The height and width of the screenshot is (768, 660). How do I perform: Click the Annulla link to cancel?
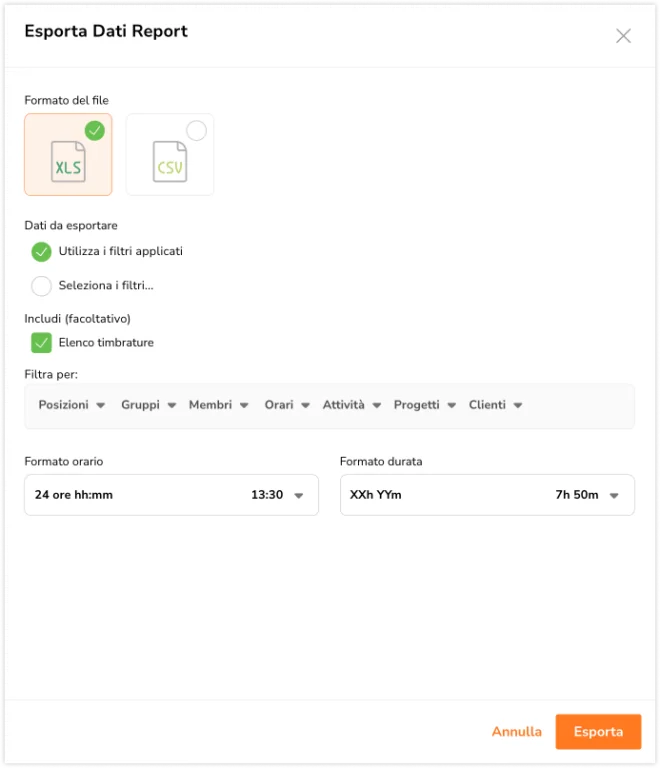[x=517, y=732]
